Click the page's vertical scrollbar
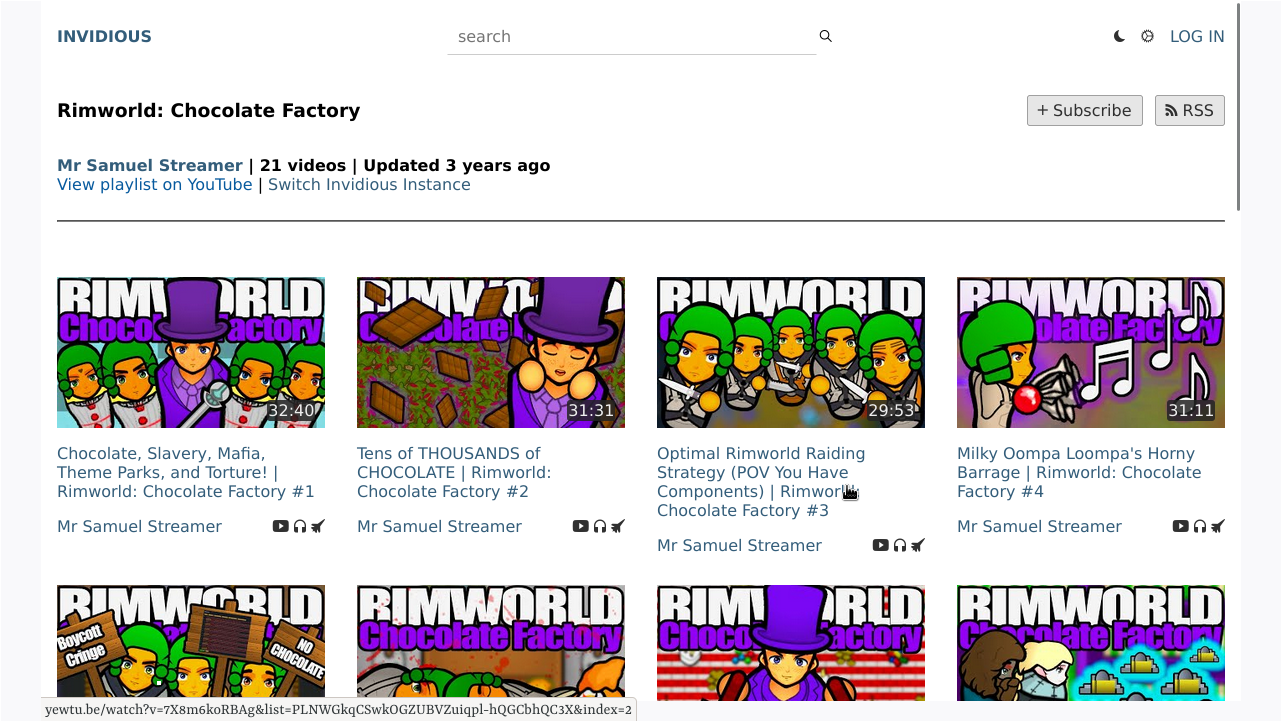1282x722 pixels. tap(1239, 107)
